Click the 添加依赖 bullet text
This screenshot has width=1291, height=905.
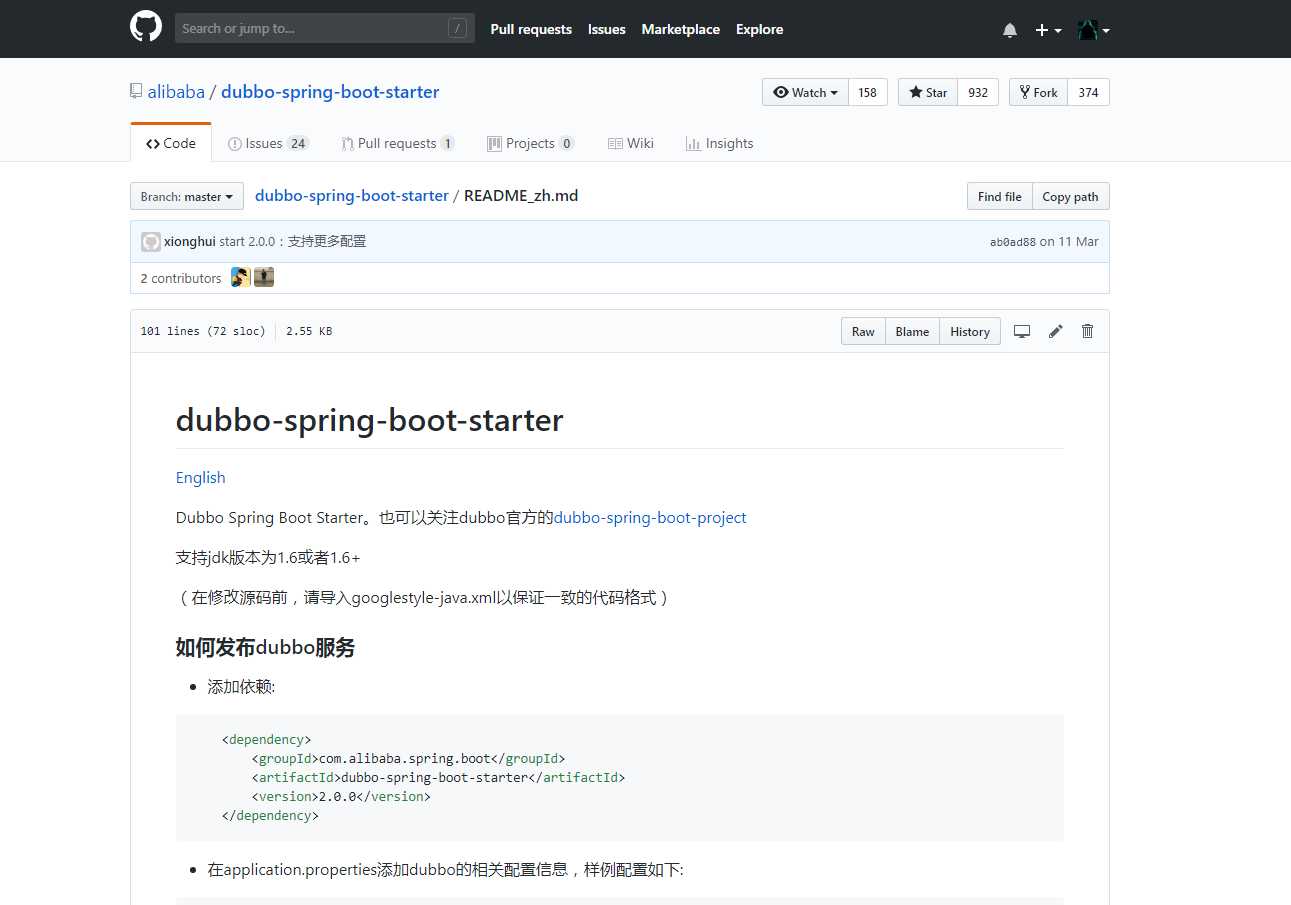point(241,687)
